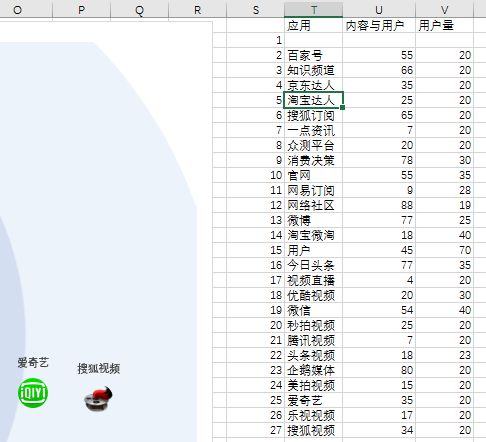This screenshot has height=442, width=486.
Task: Select the 微信 cell
Action: [x=314, y=310]
